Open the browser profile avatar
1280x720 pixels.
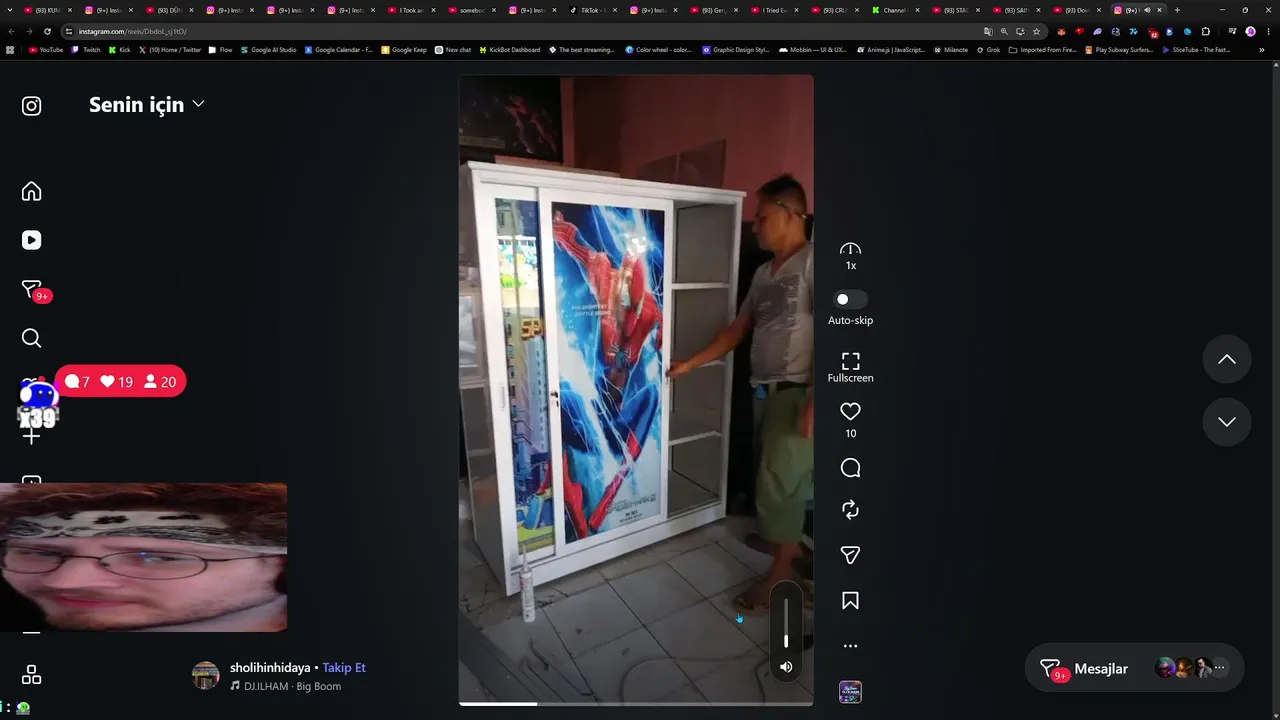tap(1250, 31)
